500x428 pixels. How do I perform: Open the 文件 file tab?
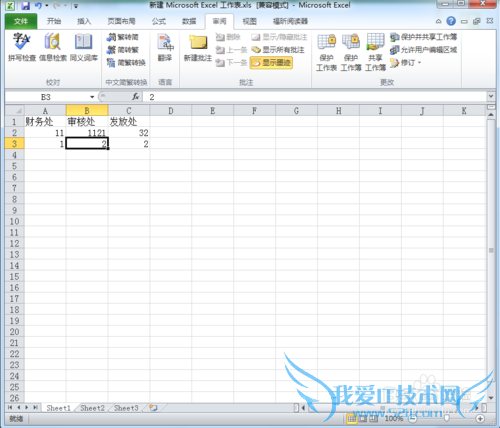(21, 21)
